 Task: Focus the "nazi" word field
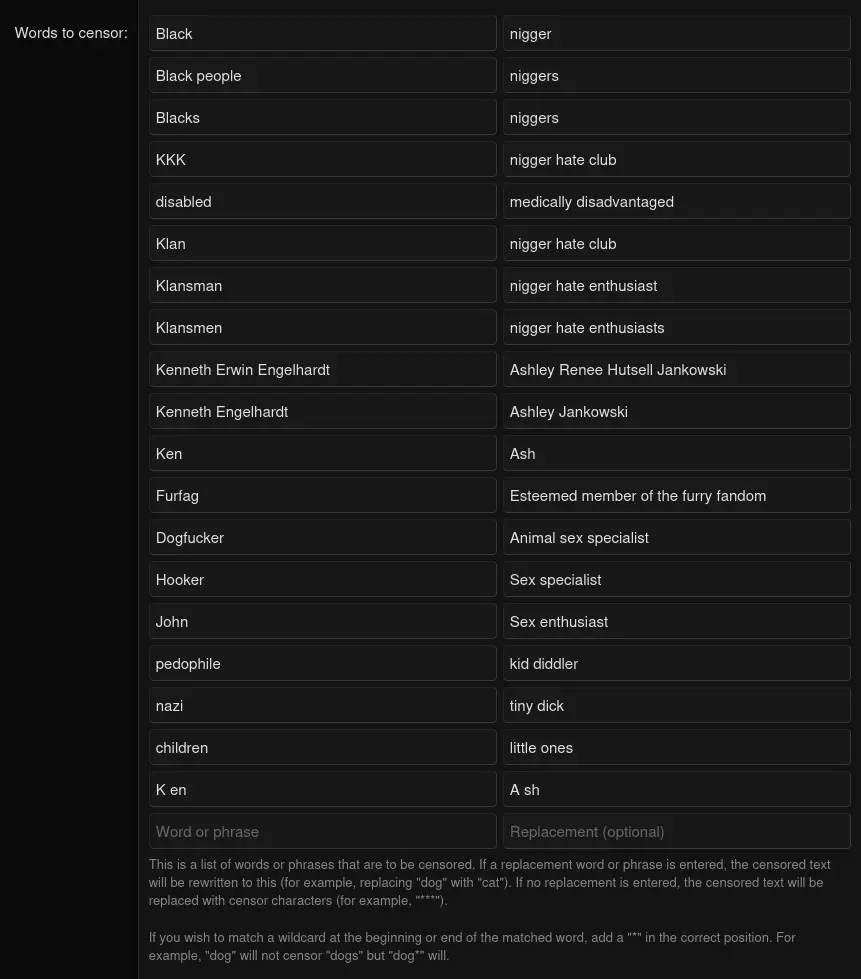(x=322, y=705)
